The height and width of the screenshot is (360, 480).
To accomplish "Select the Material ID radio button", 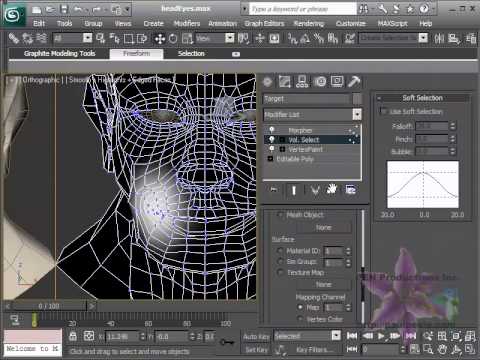I will pyautogui.click(x=280, y=250).
